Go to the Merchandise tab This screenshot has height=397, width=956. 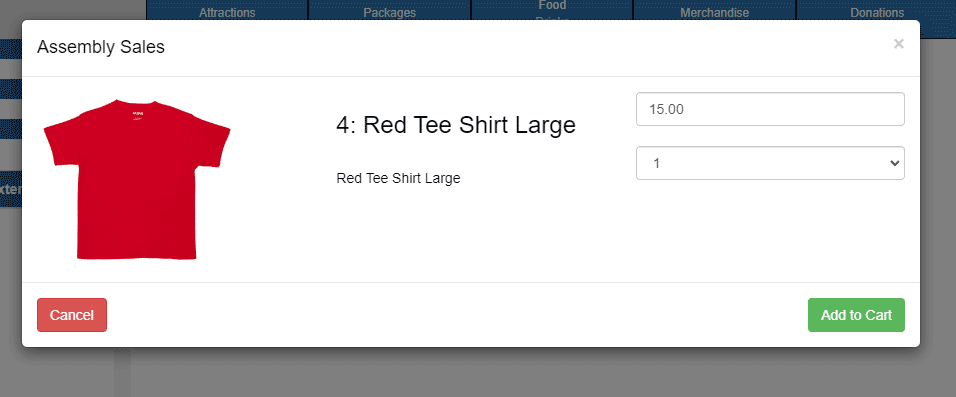pyautogui.click(x=715, y=11)
